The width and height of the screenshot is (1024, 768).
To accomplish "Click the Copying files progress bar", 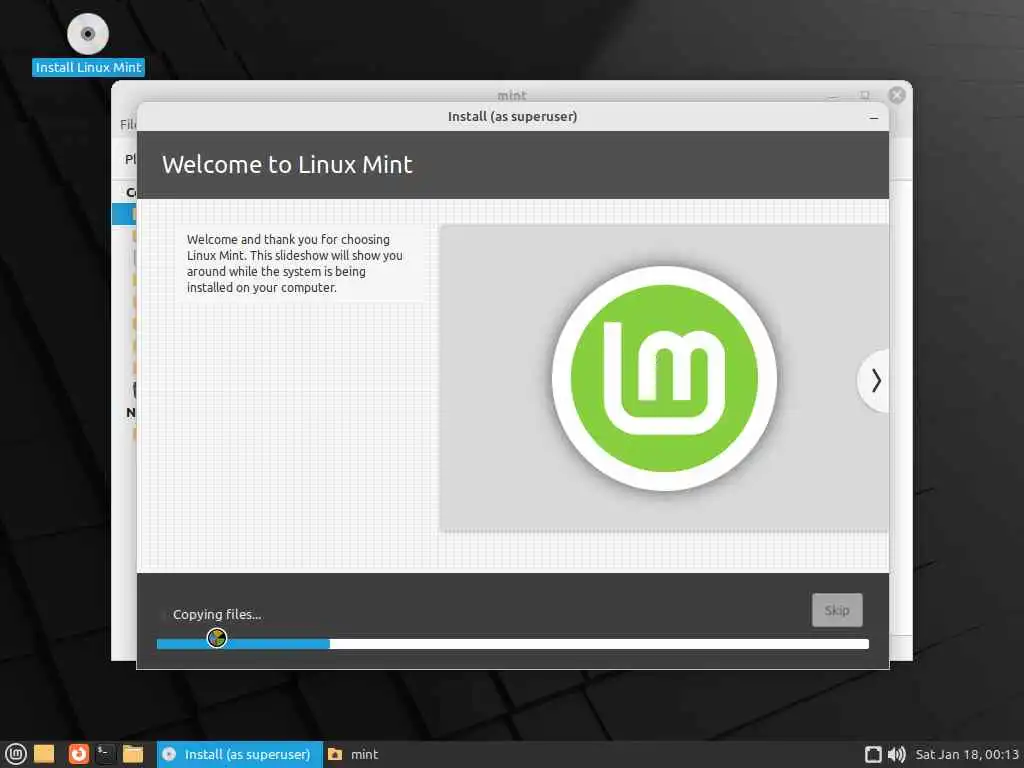I will pyautogui.click(x=513, y=644).
